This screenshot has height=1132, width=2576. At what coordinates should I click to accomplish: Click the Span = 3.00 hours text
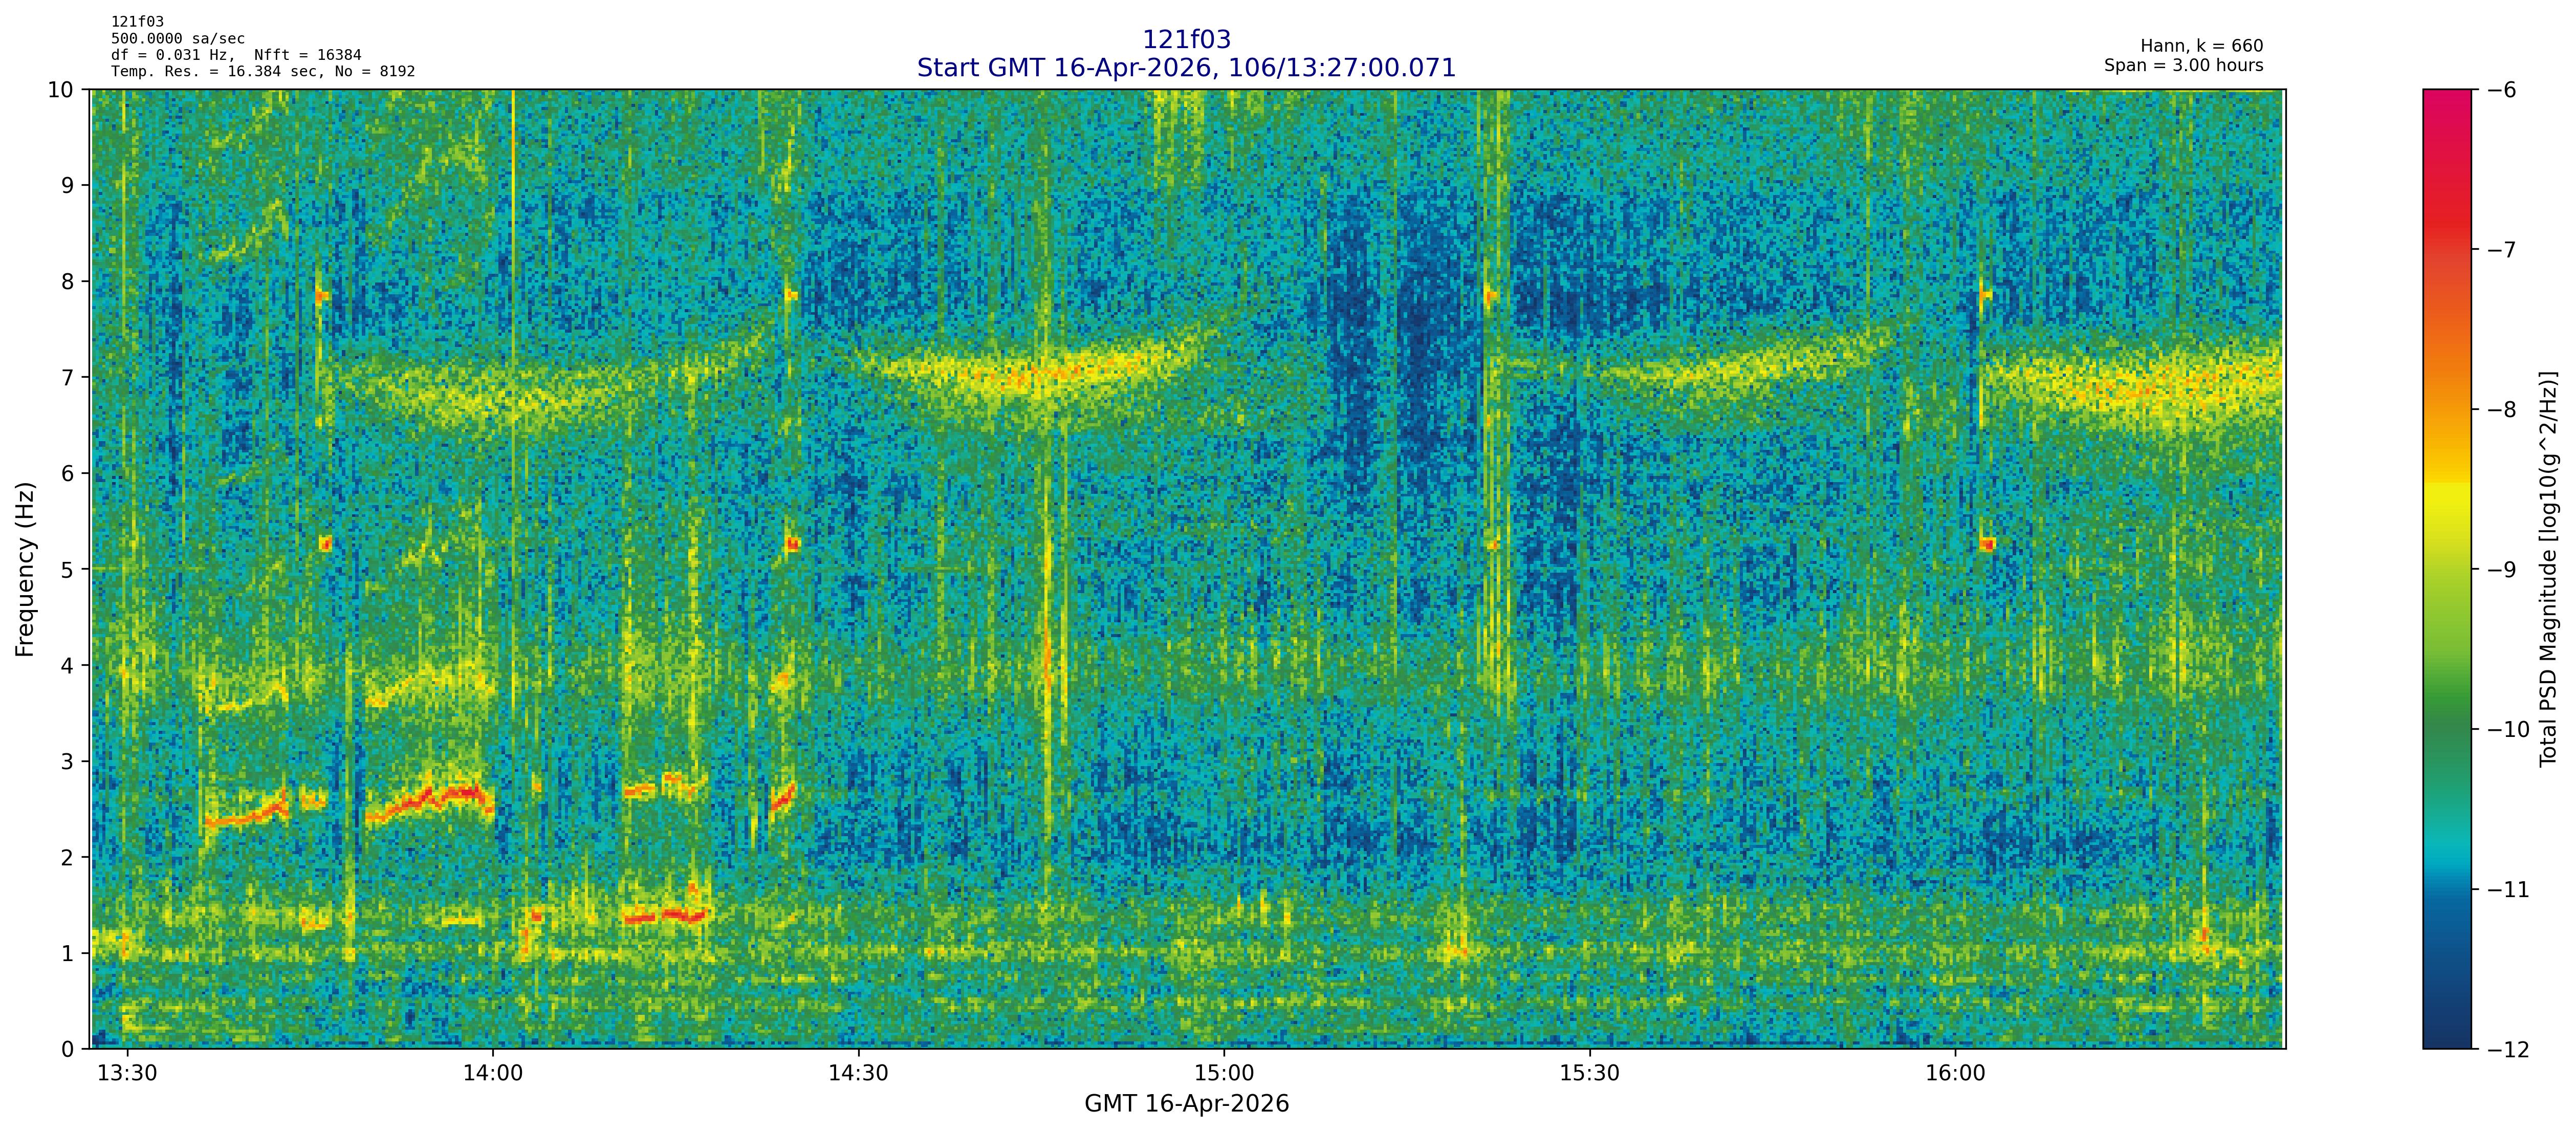[x=2183, y=65]
